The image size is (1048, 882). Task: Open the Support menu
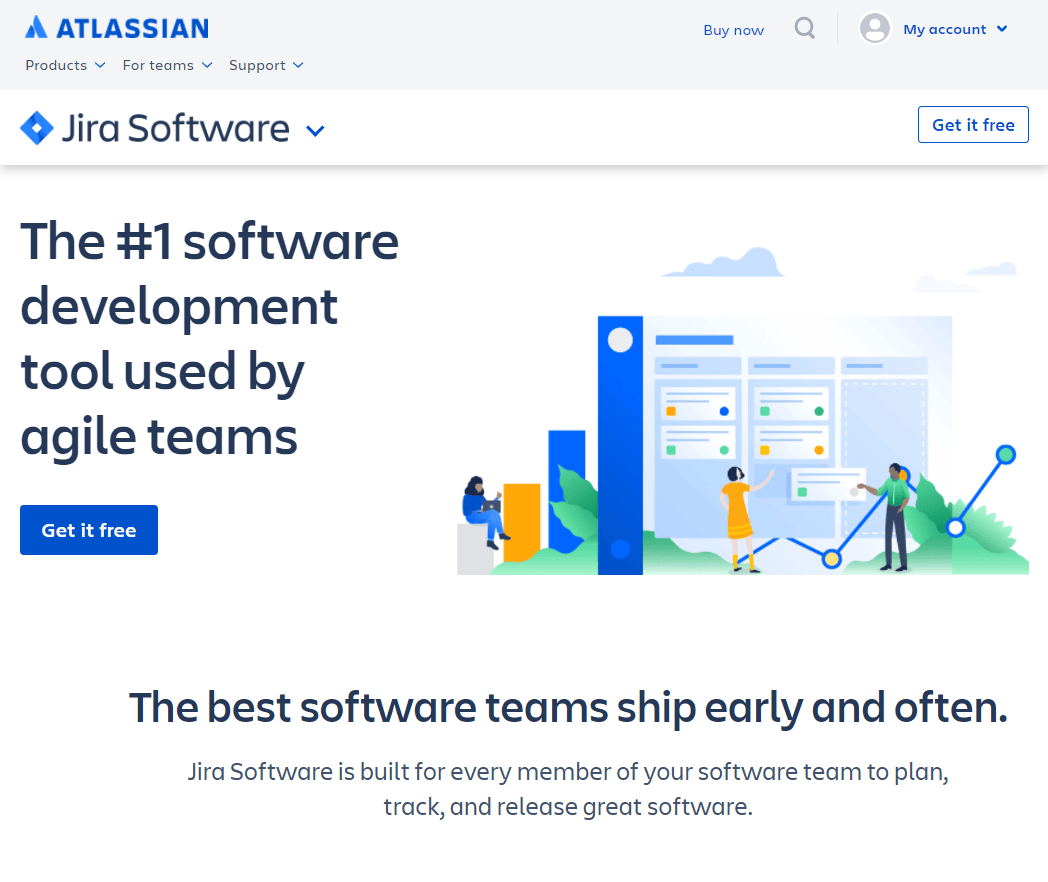[x=266, y=65]
